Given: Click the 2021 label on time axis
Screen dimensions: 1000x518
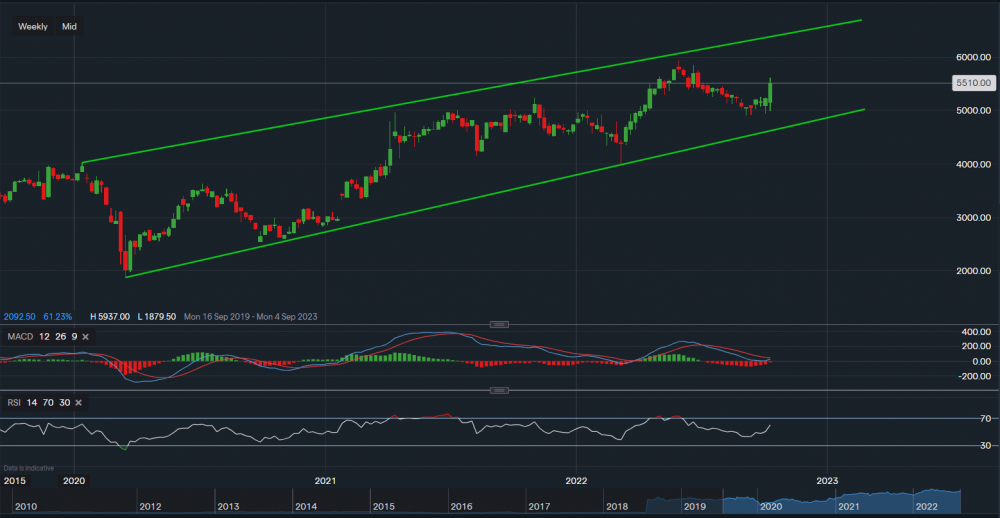Looking at the screenshot, I should (x=324, y=481).
